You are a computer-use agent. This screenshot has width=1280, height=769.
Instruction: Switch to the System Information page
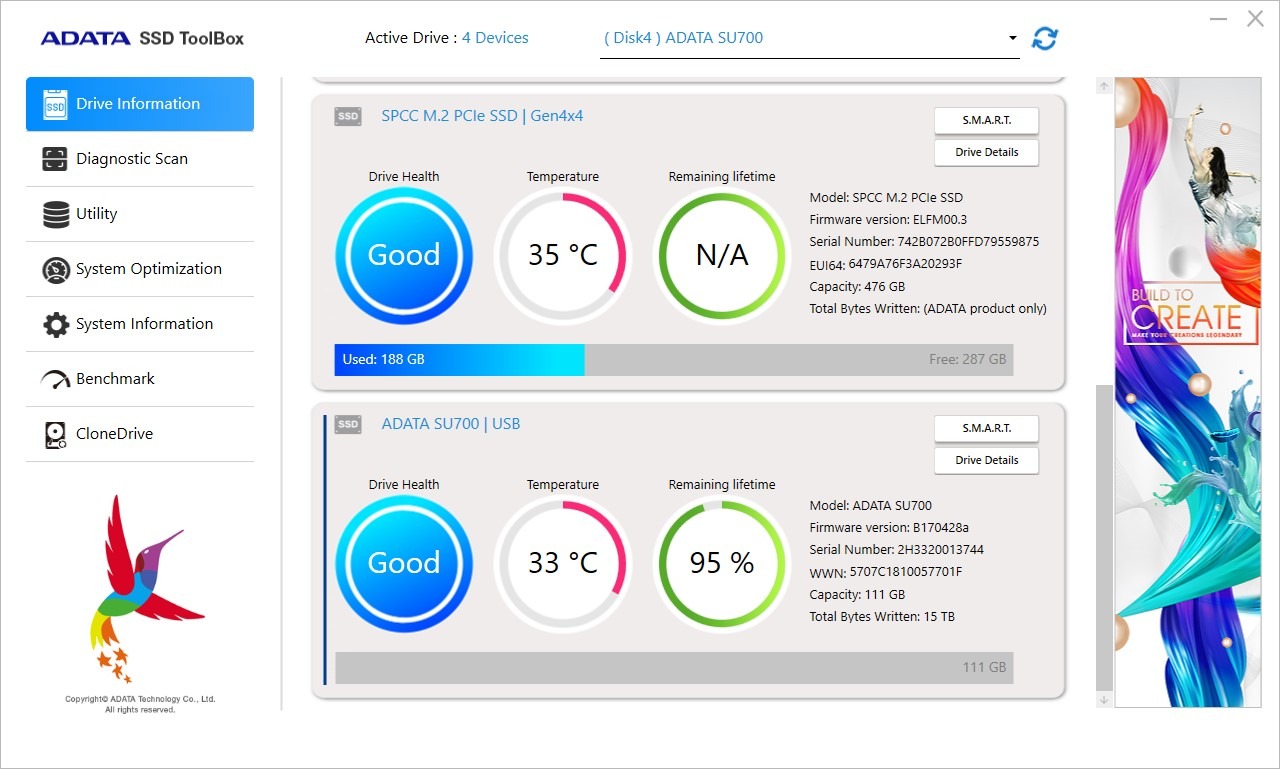click(140, 324)
